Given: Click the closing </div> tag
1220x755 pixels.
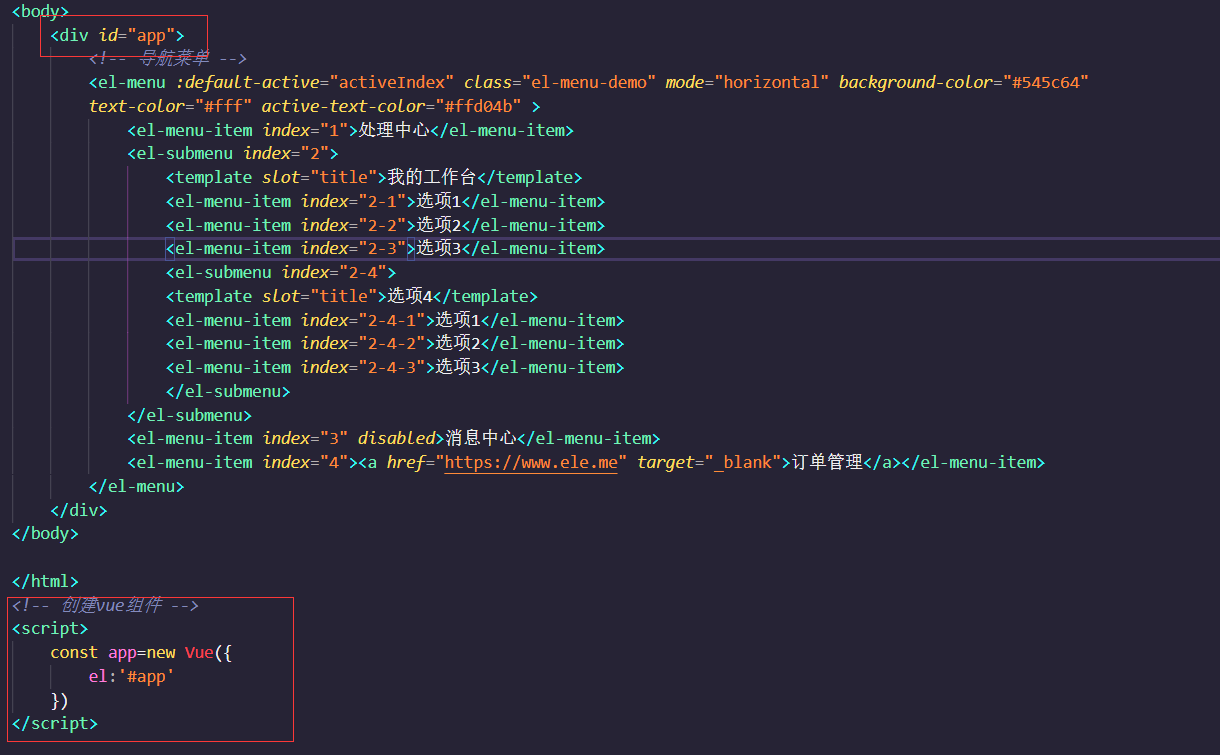Looking at the screenshot, I should click(x=79, y=510).
